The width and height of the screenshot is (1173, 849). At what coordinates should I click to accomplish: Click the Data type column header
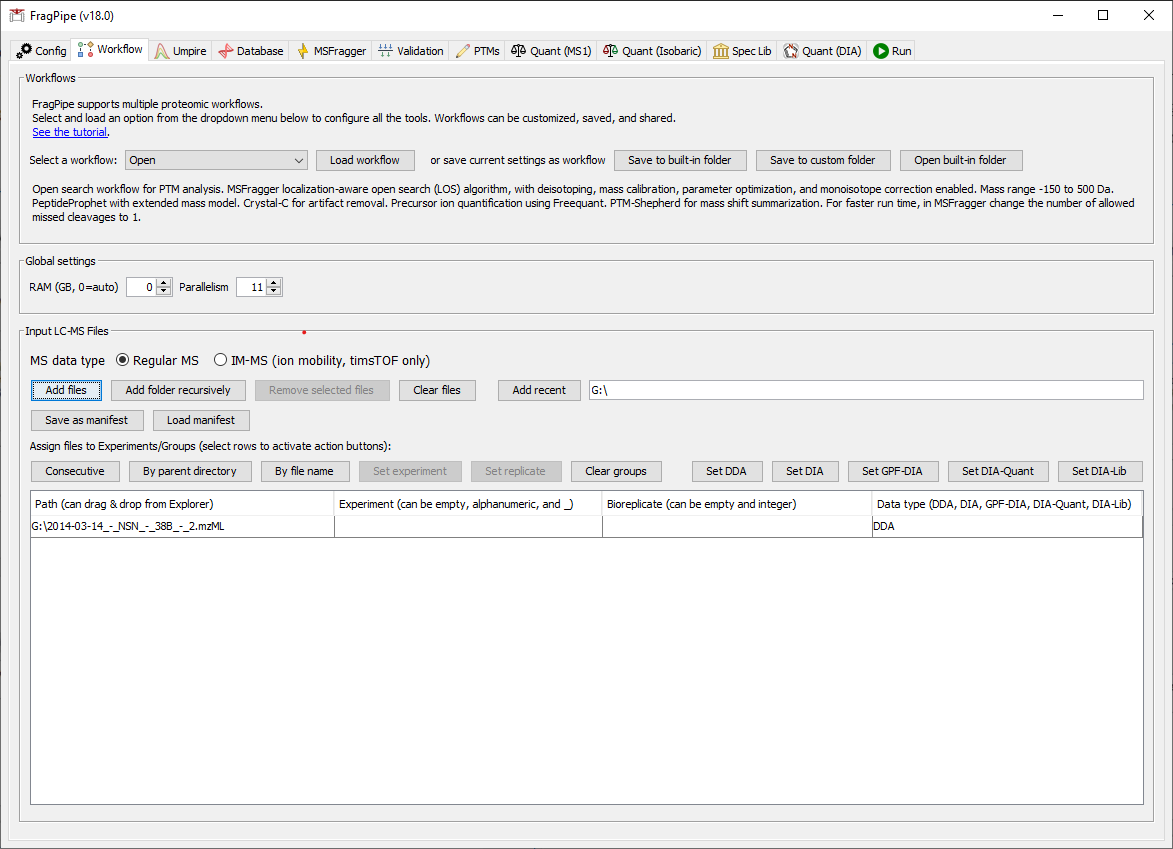tap(1007, 504)
